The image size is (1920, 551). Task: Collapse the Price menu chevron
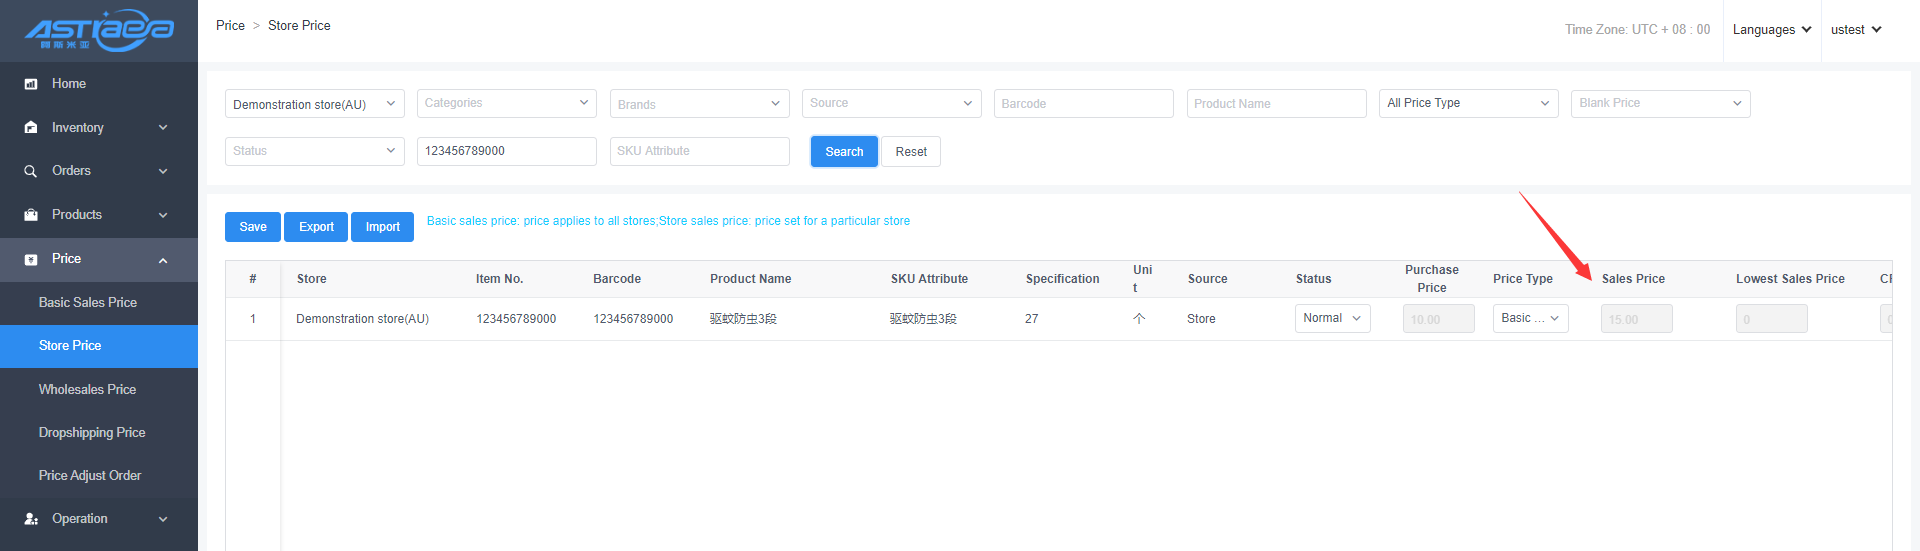tap(163, 260)
